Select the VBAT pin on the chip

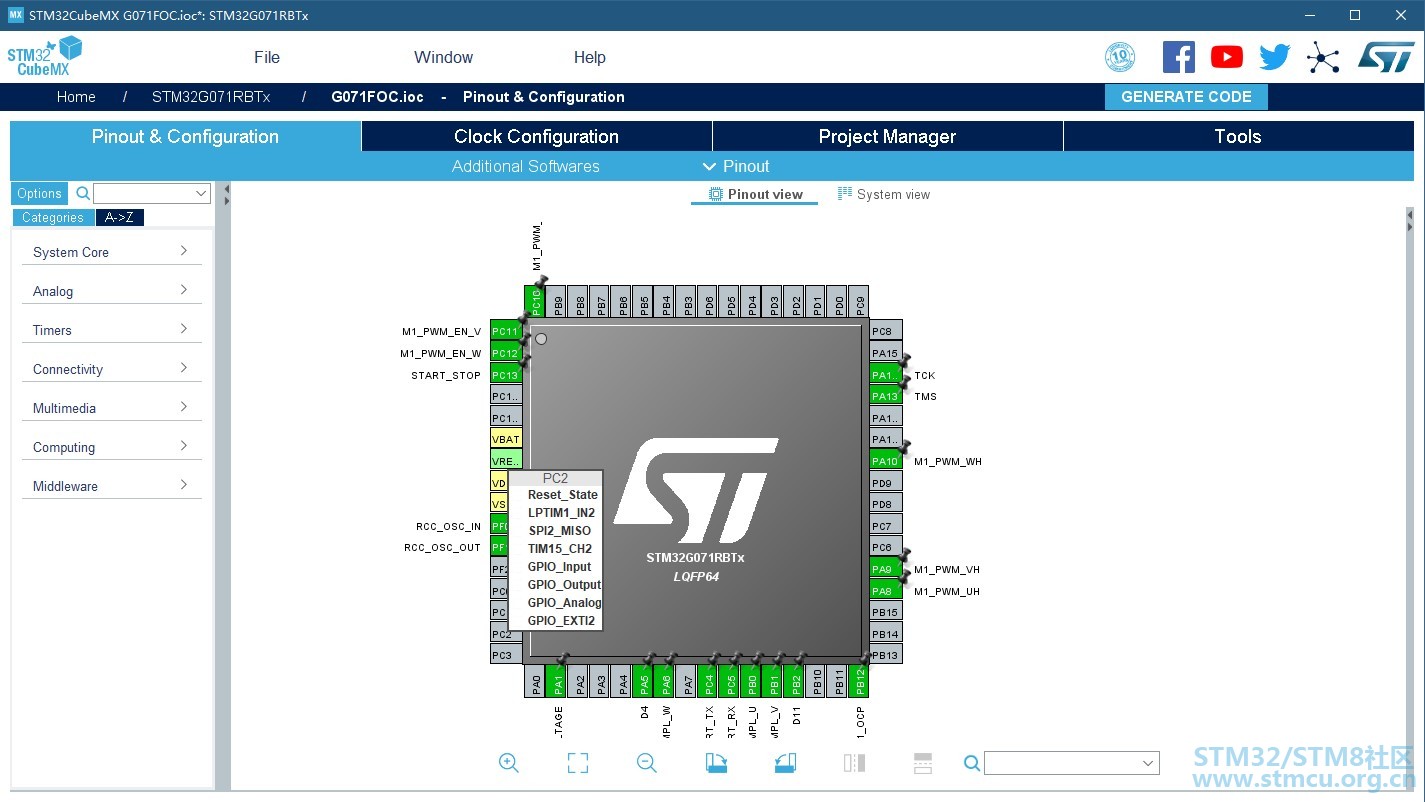pos(506,439)
